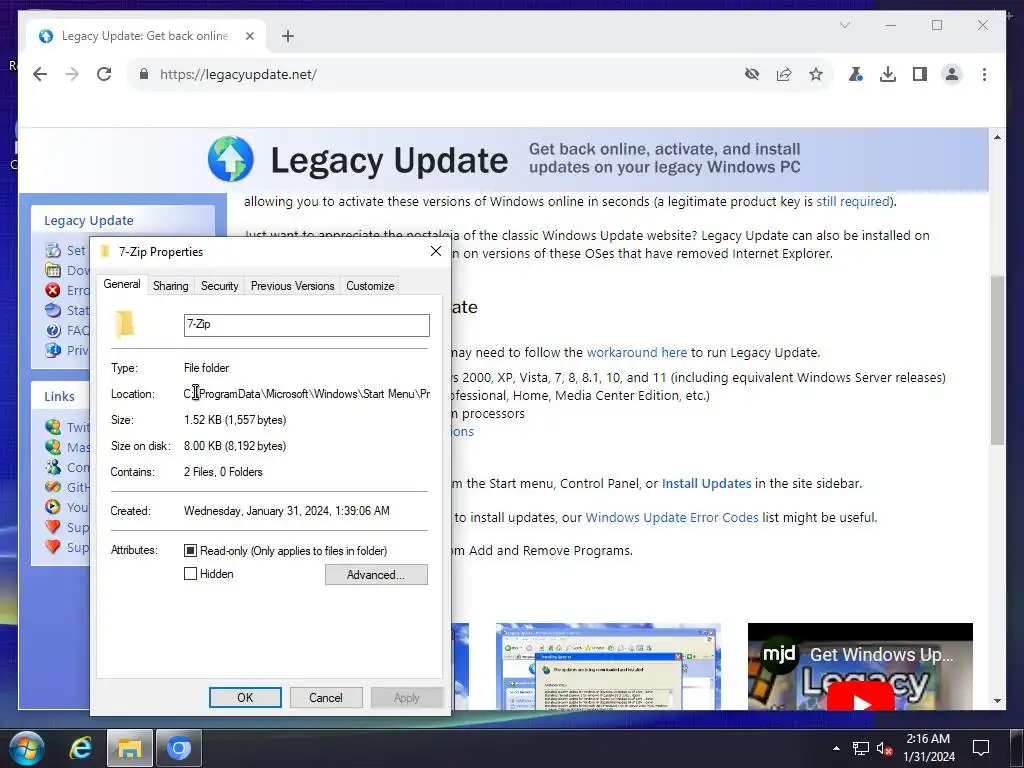Switch to the Security tab
Image resolution: width=1024 pixels, height=768 pixels.
(219, 285)
